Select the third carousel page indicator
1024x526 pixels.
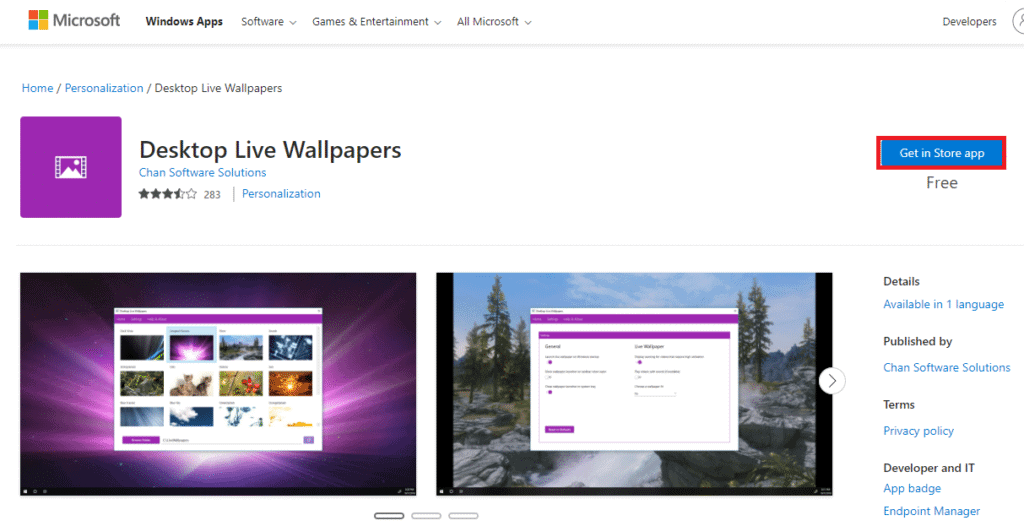(x=463, y=516)
